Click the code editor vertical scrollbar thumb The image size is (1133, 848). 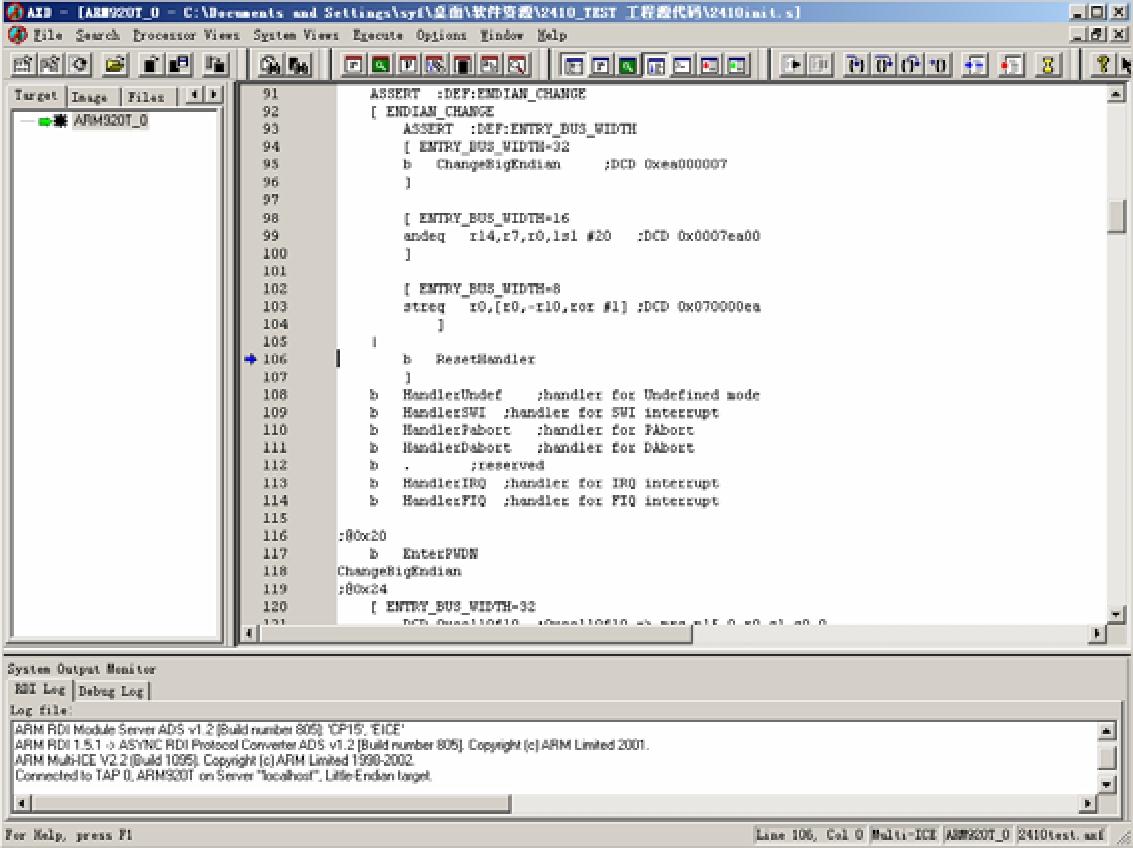[1117, 215]
